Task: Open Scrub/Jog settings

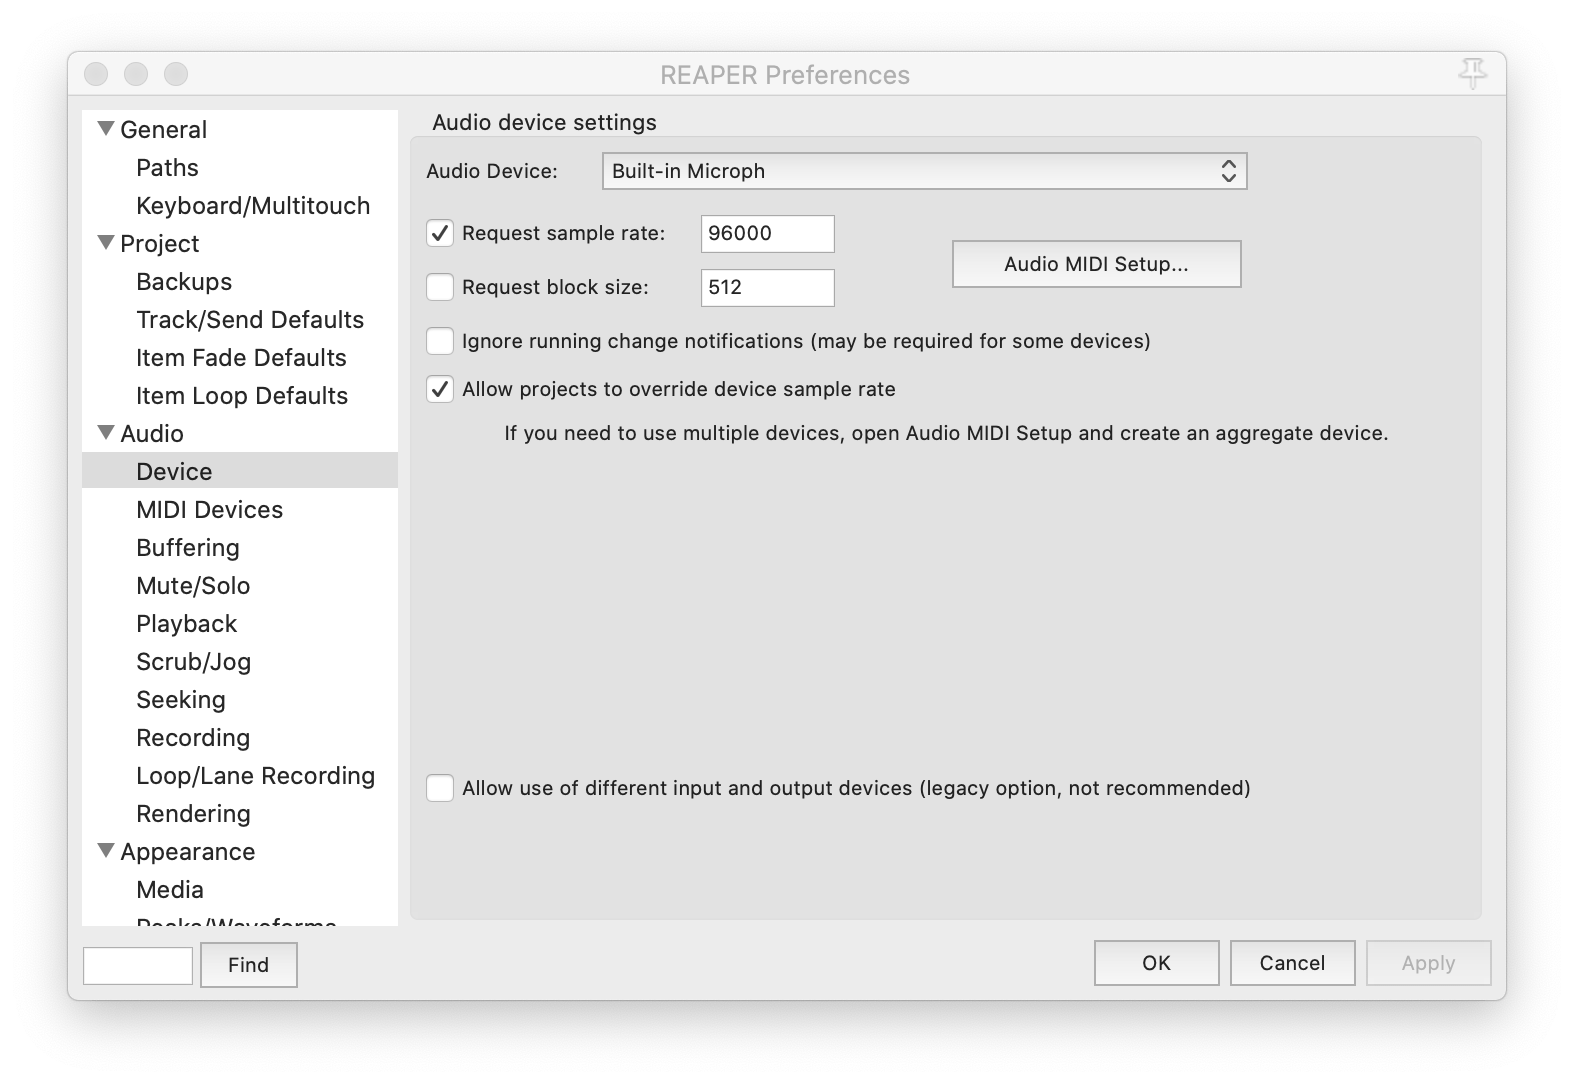Action: click(194, 662)
